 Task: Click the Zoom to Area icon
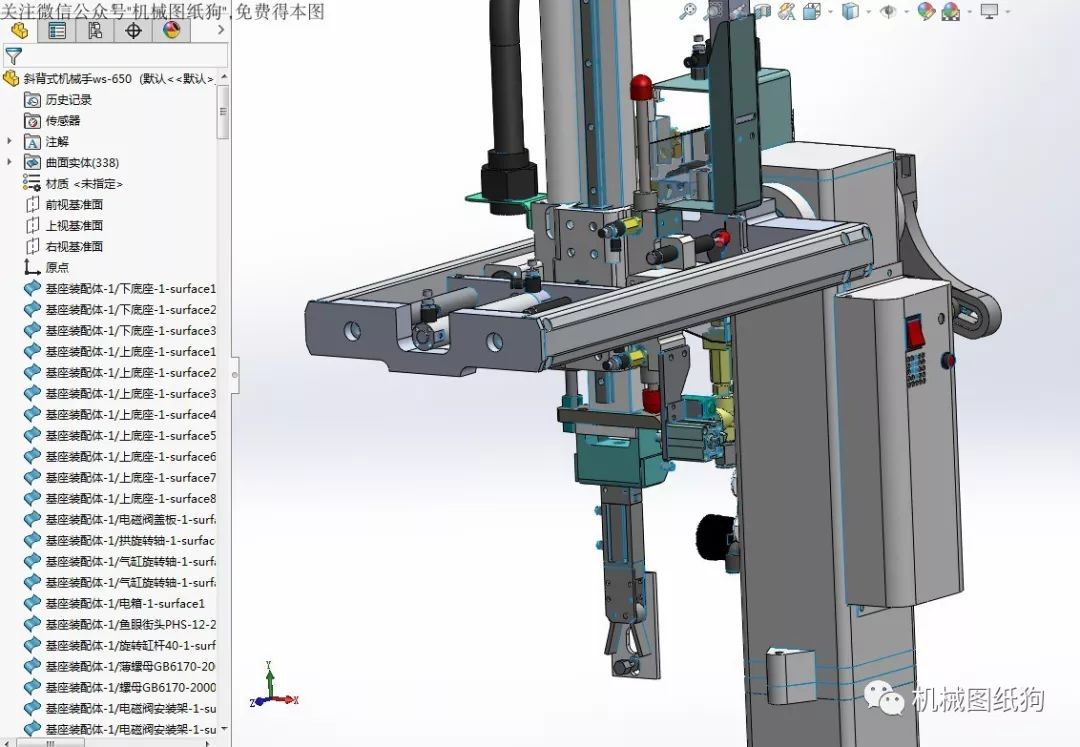[x=714, y=11]
